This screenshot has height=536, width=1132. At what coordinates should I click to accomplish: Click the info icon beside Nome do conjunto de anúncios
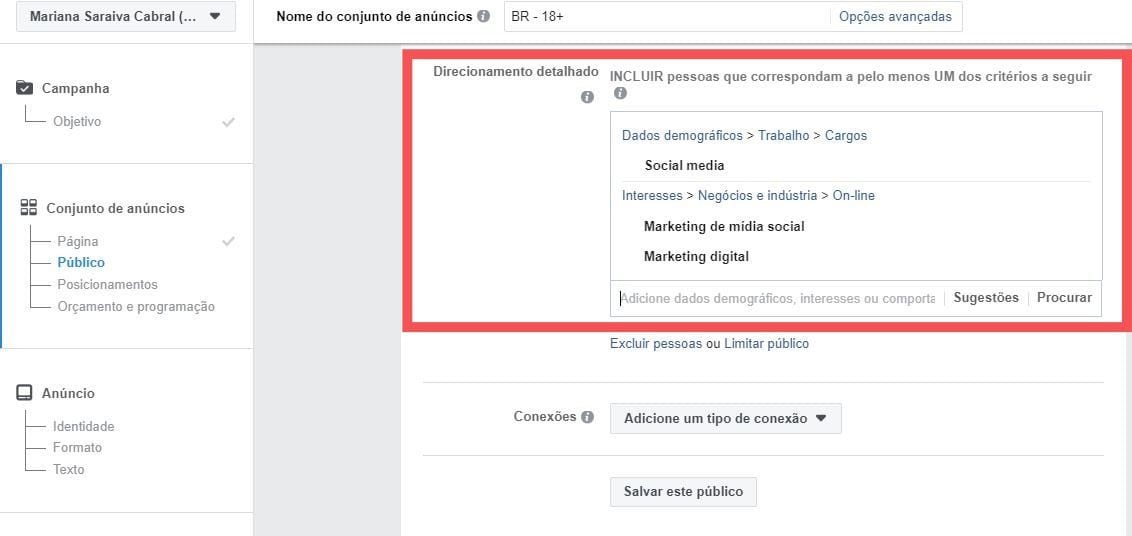point(483,17)
